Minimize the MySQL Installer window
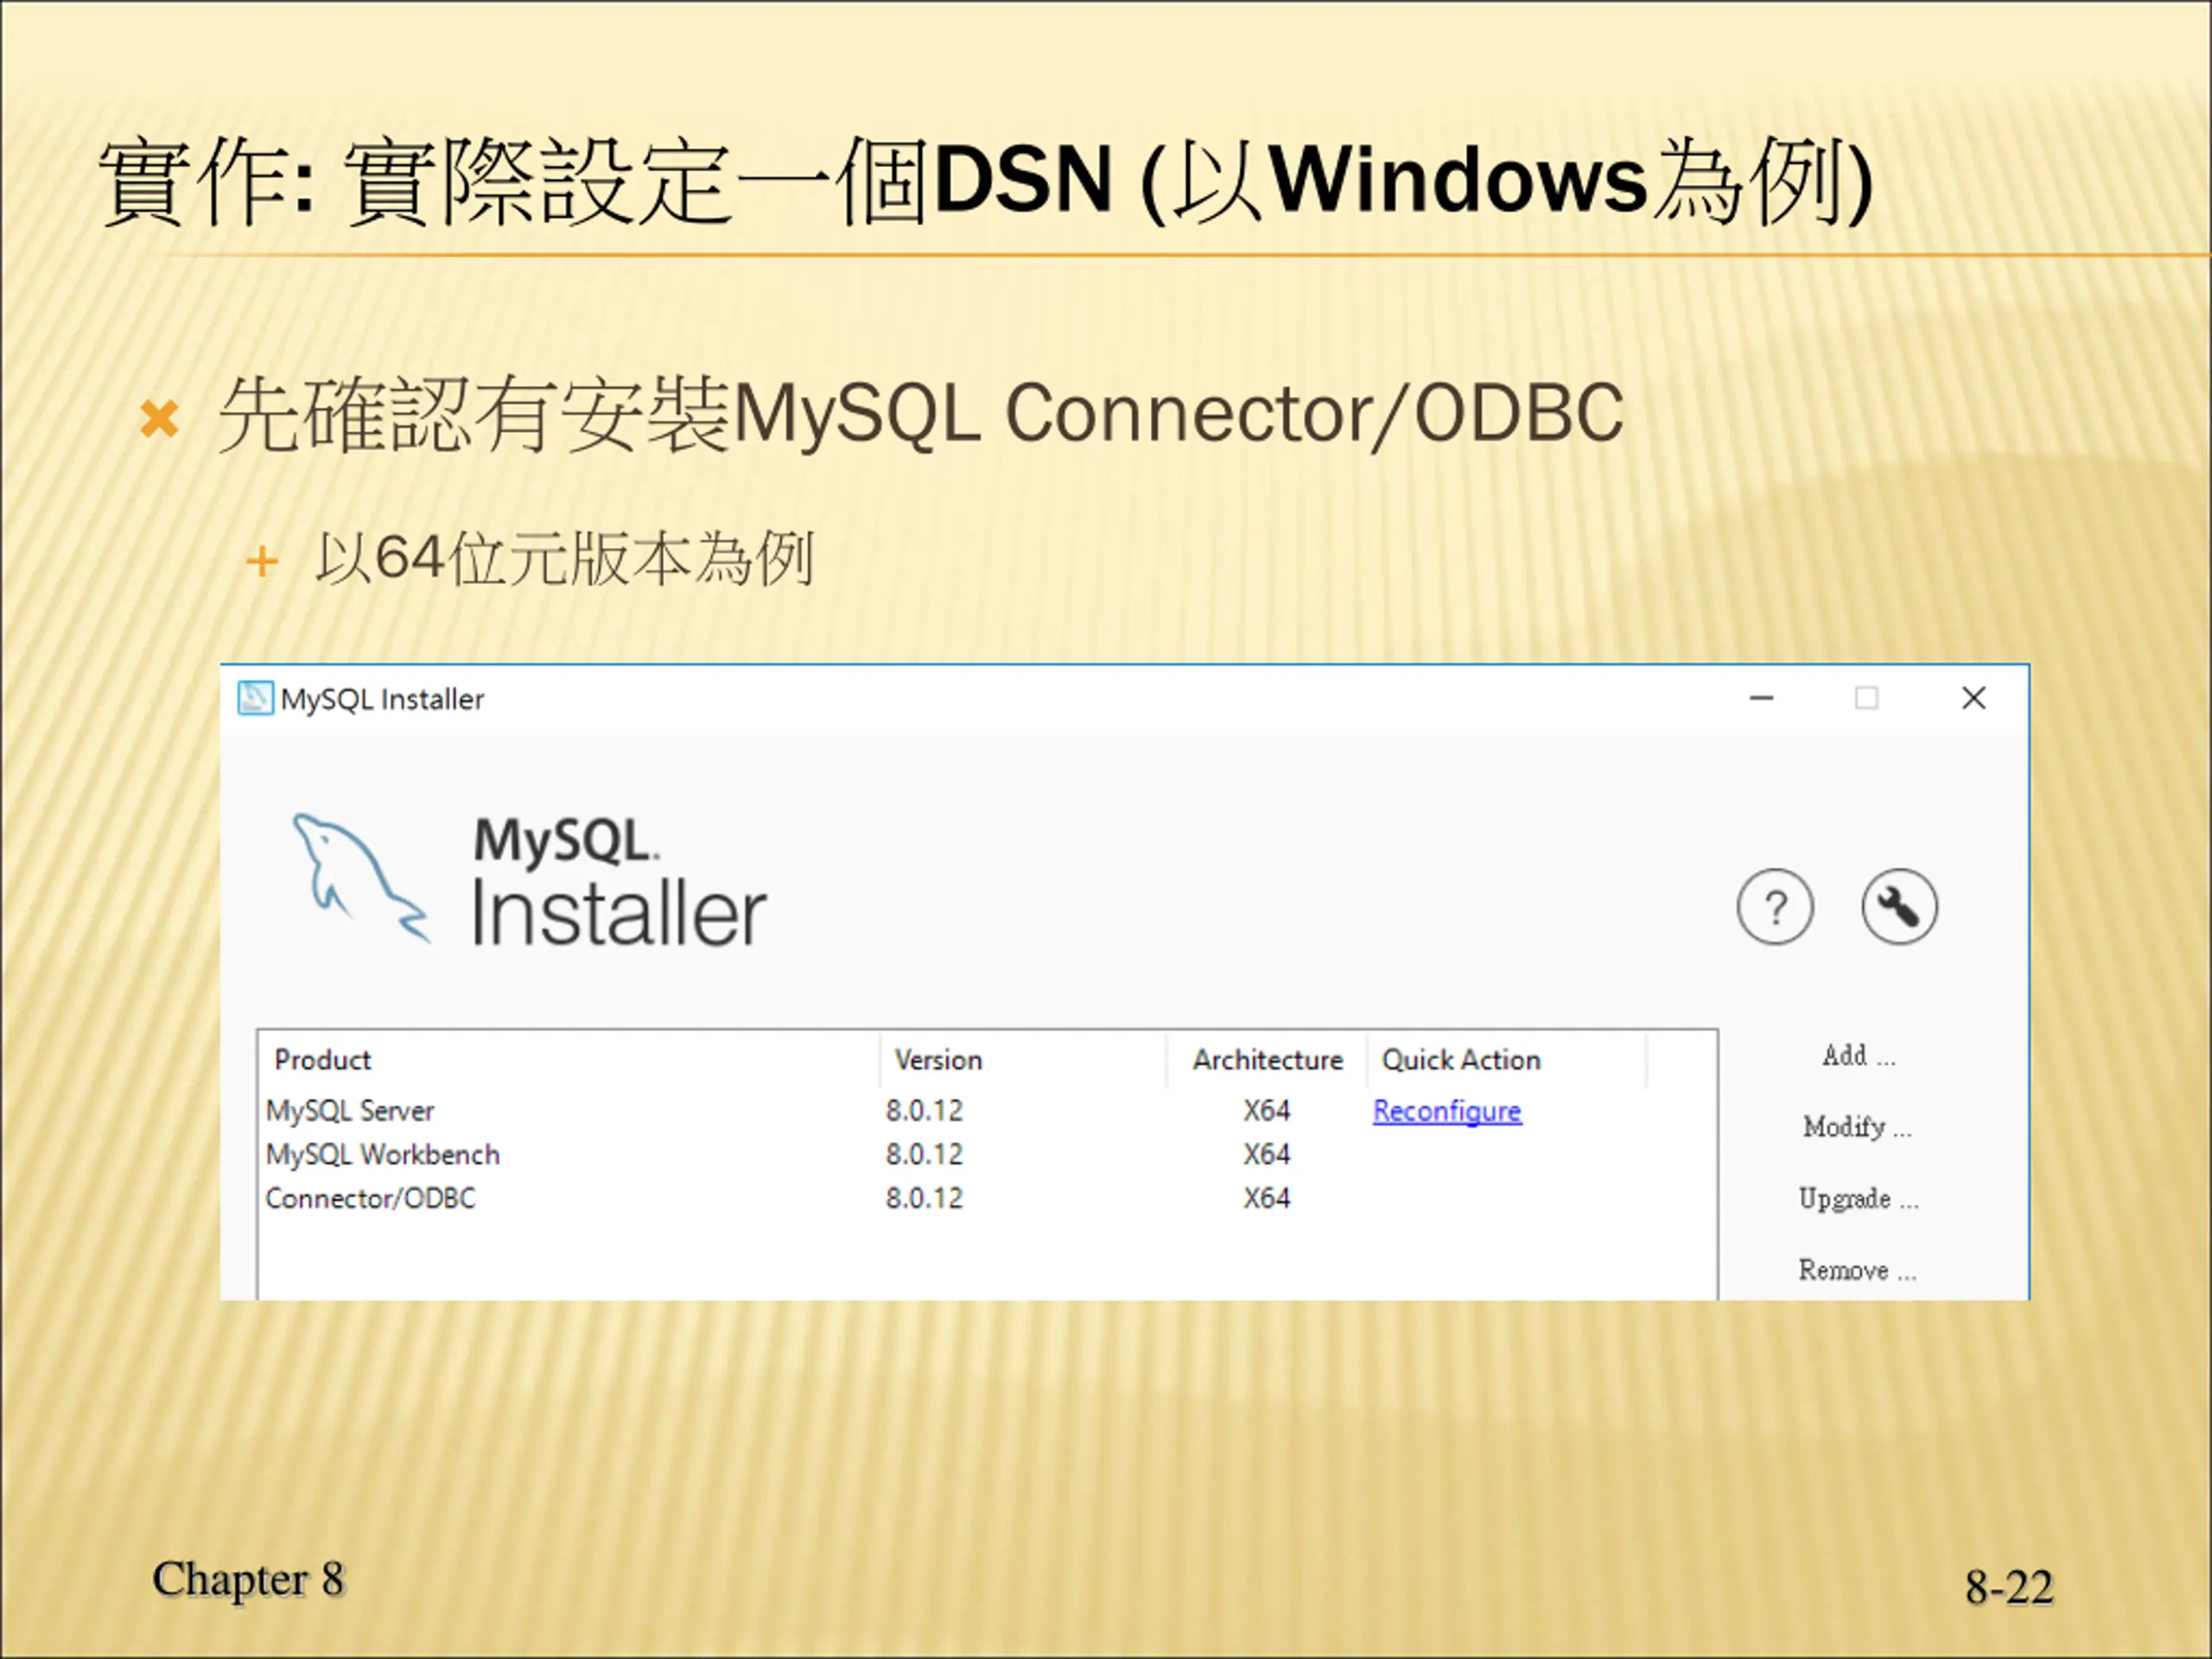Screen dimensions: 2212x1659 (1761, 698)
